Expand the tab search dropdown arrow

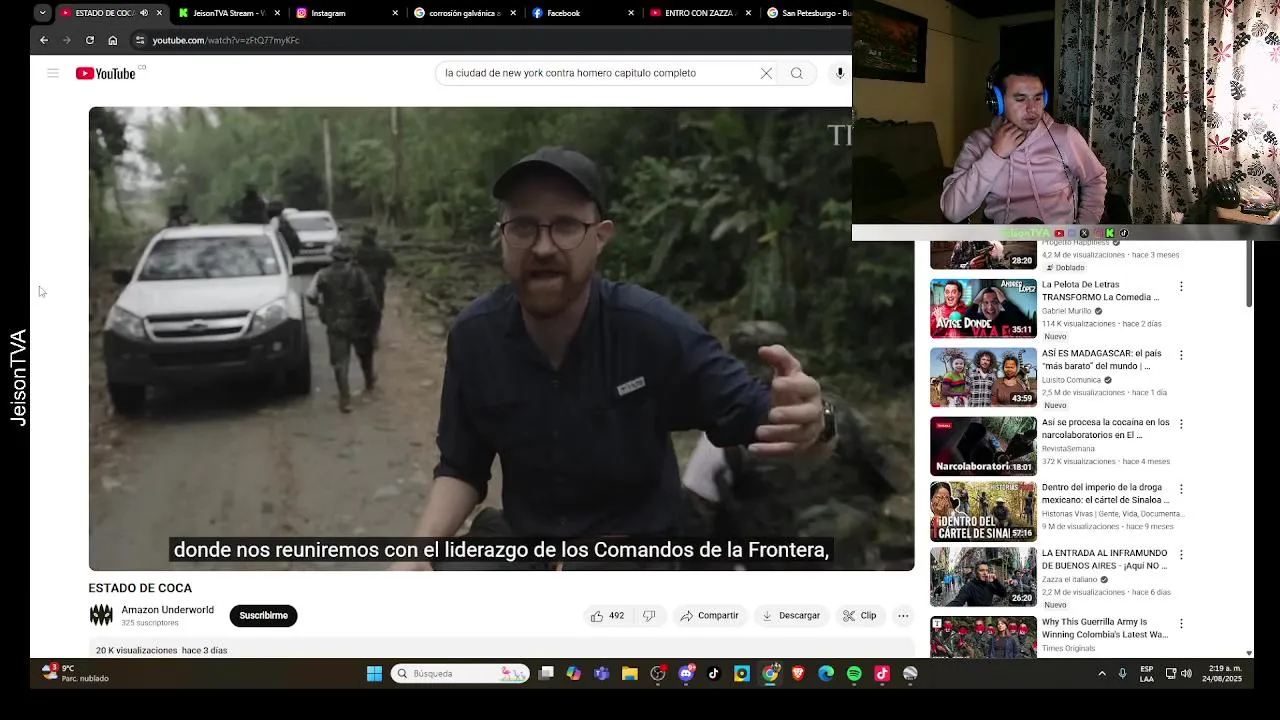tap(42, 13)
